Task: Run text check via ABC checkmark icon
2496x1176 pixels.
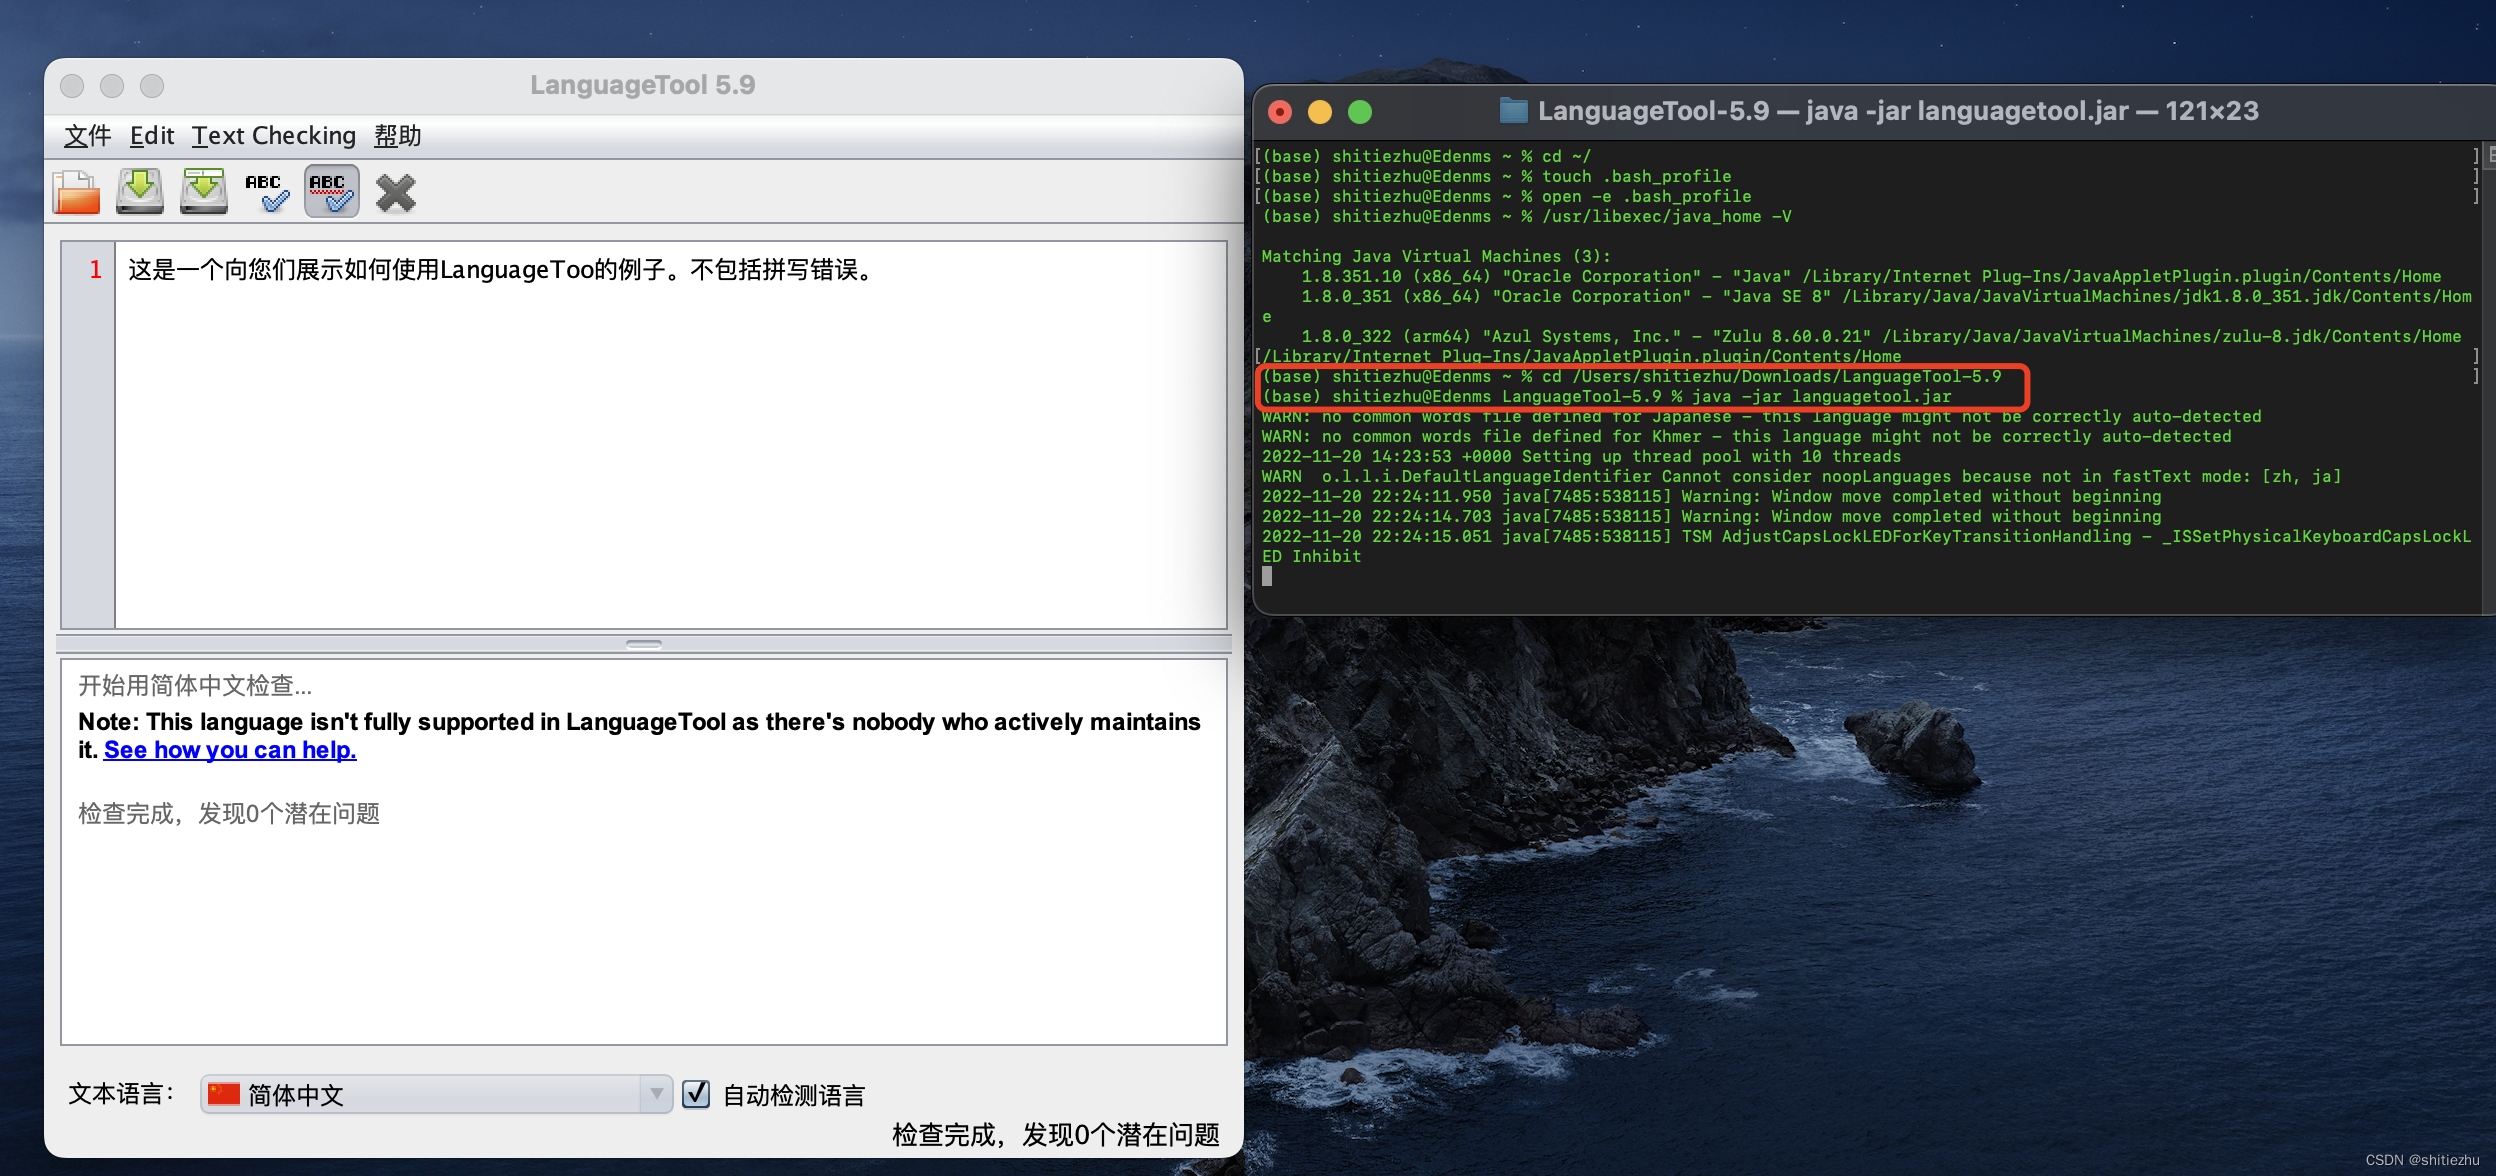Action: [268, 192]
